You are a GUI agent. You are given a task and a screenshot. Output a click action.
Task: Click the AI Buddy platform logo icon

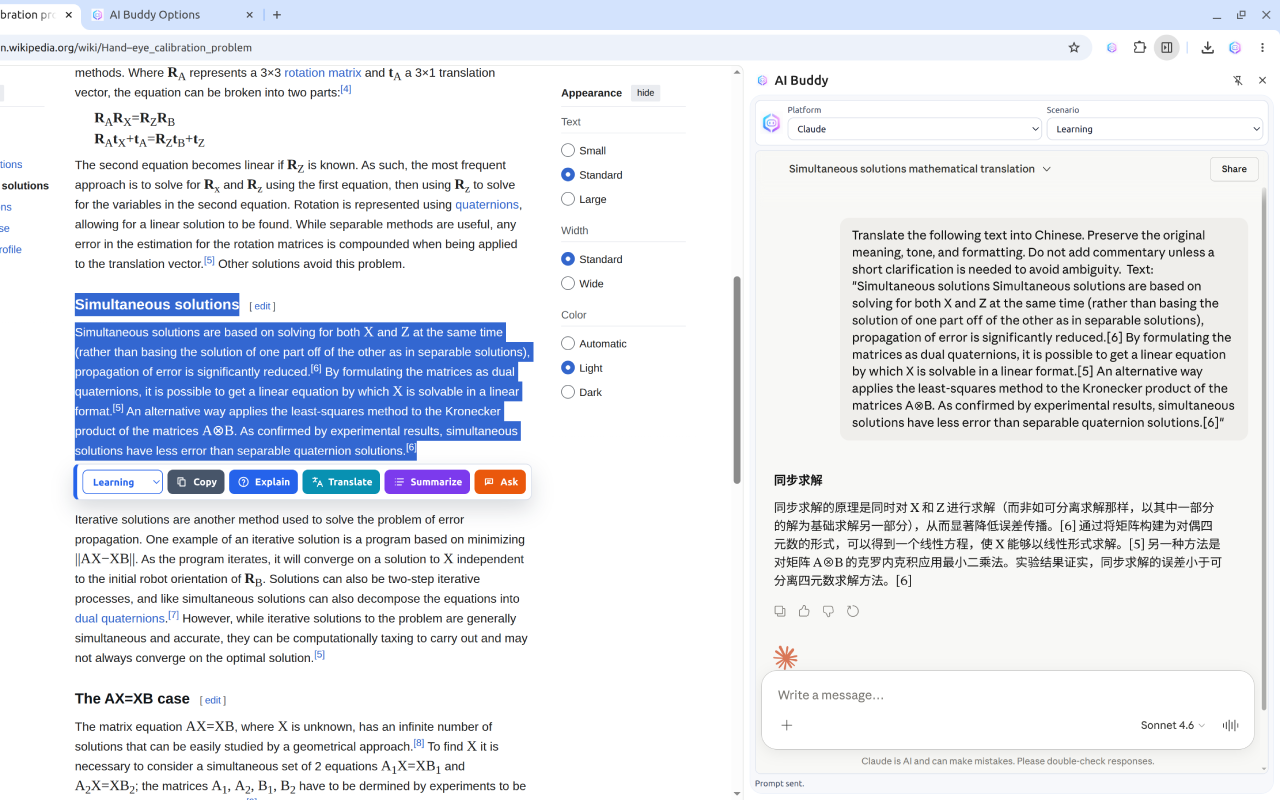771,123
